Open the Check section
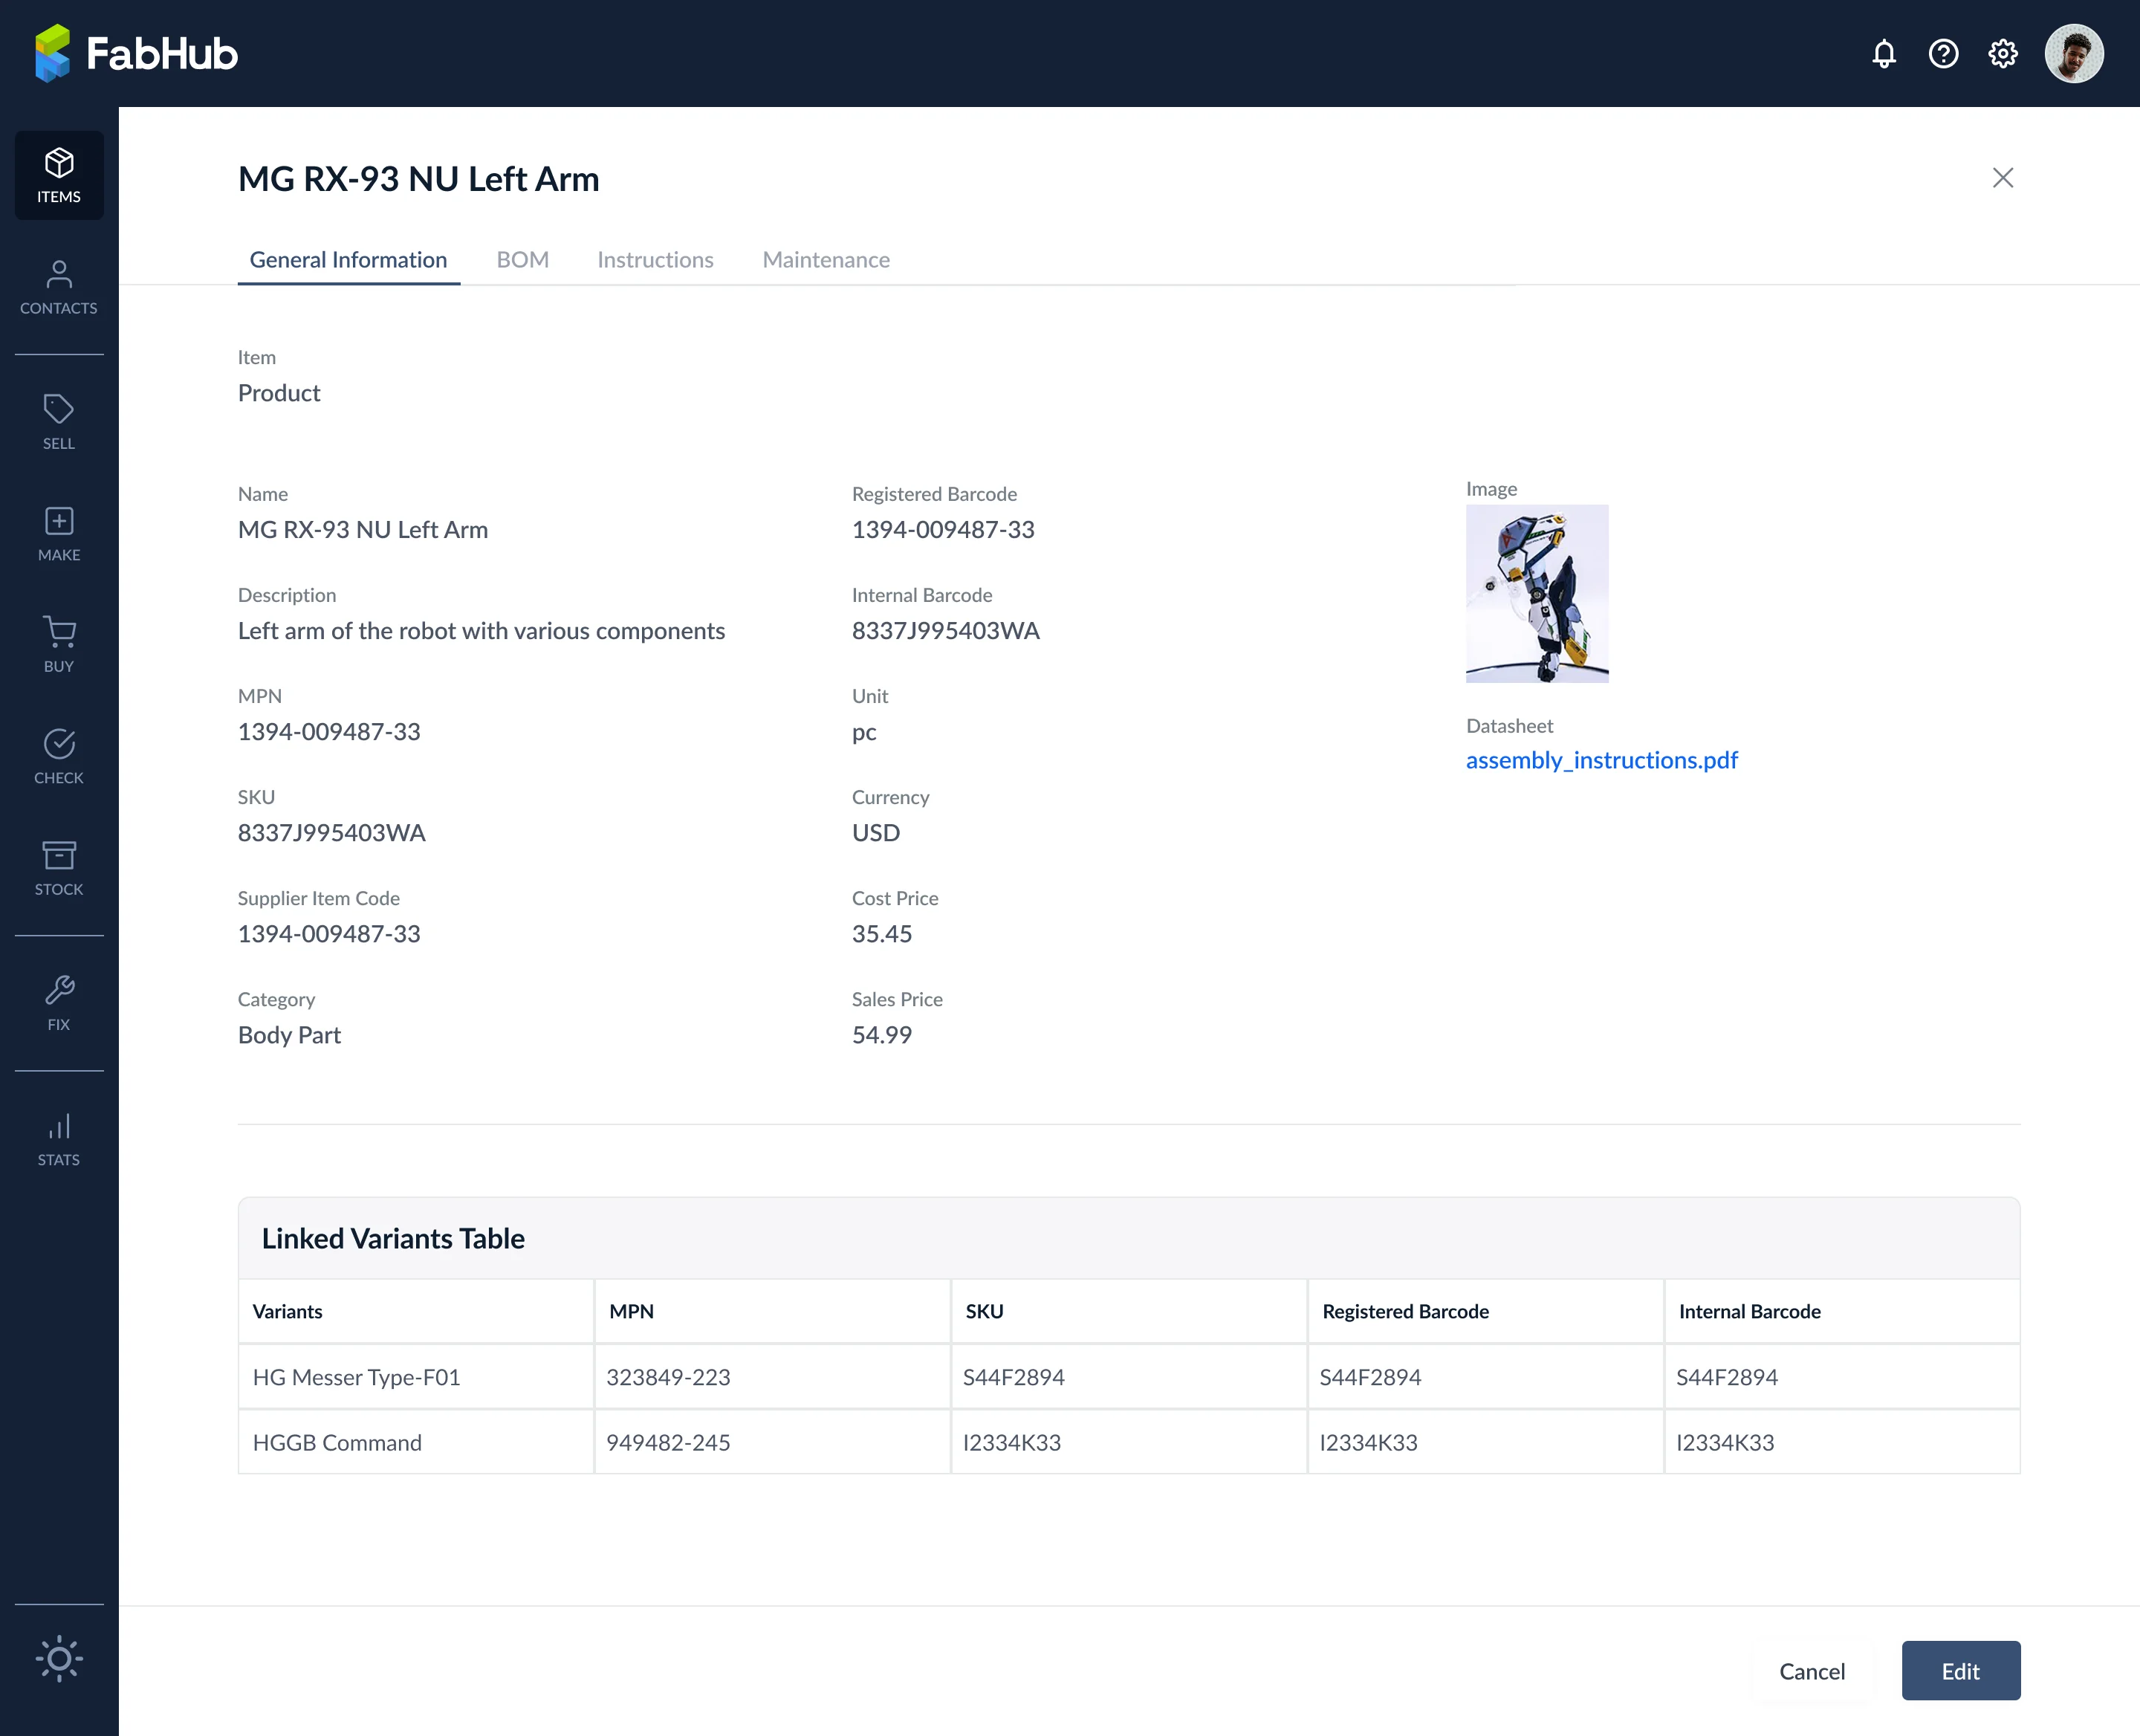 (x=59, y=757)
